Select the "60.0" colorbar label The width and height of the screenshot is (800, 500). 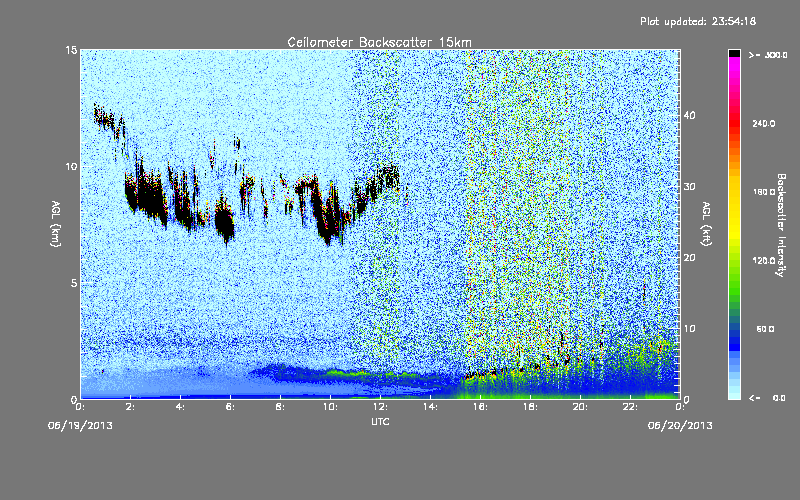click(765, 329)
